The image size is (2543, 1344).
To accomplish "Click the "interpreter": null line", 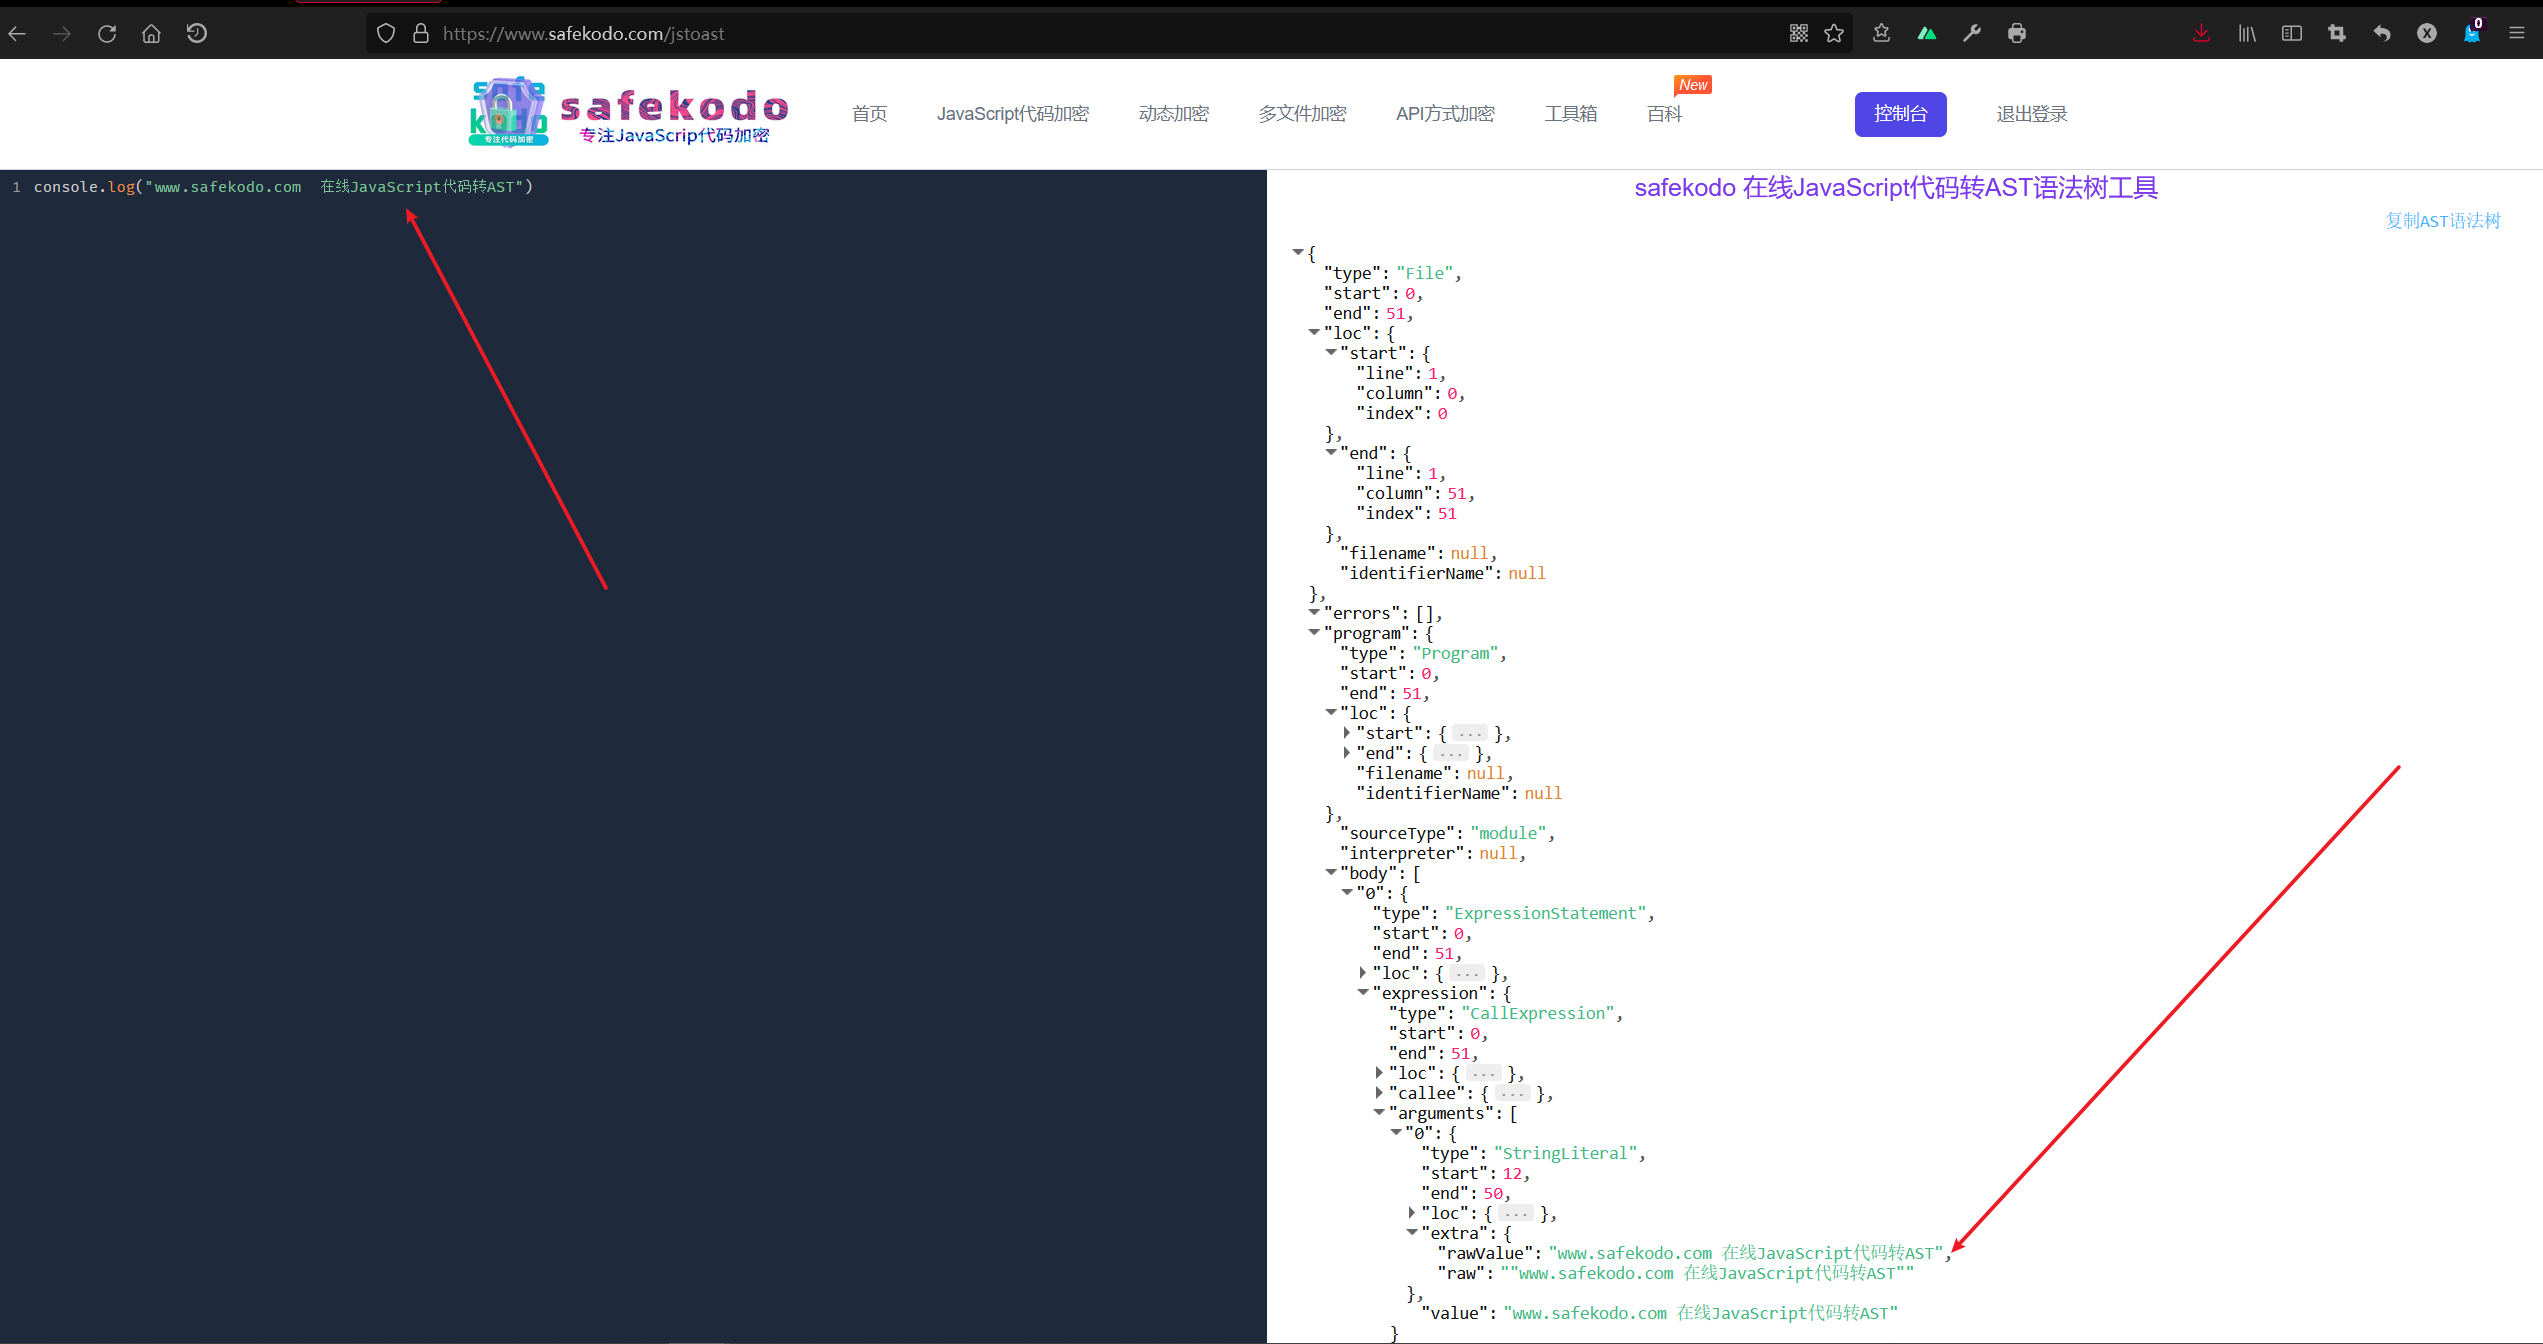I will point(1432,853).
